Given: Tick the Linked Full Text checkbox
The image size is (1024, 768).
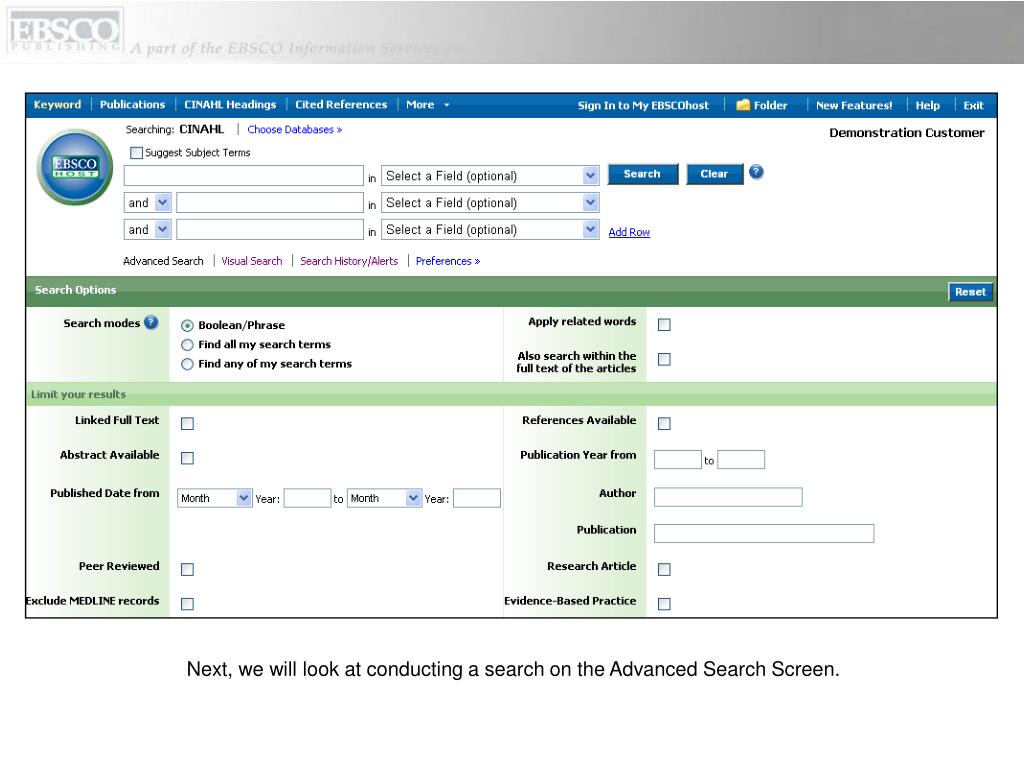Looking at the screenshot, I should pos(187,424).
